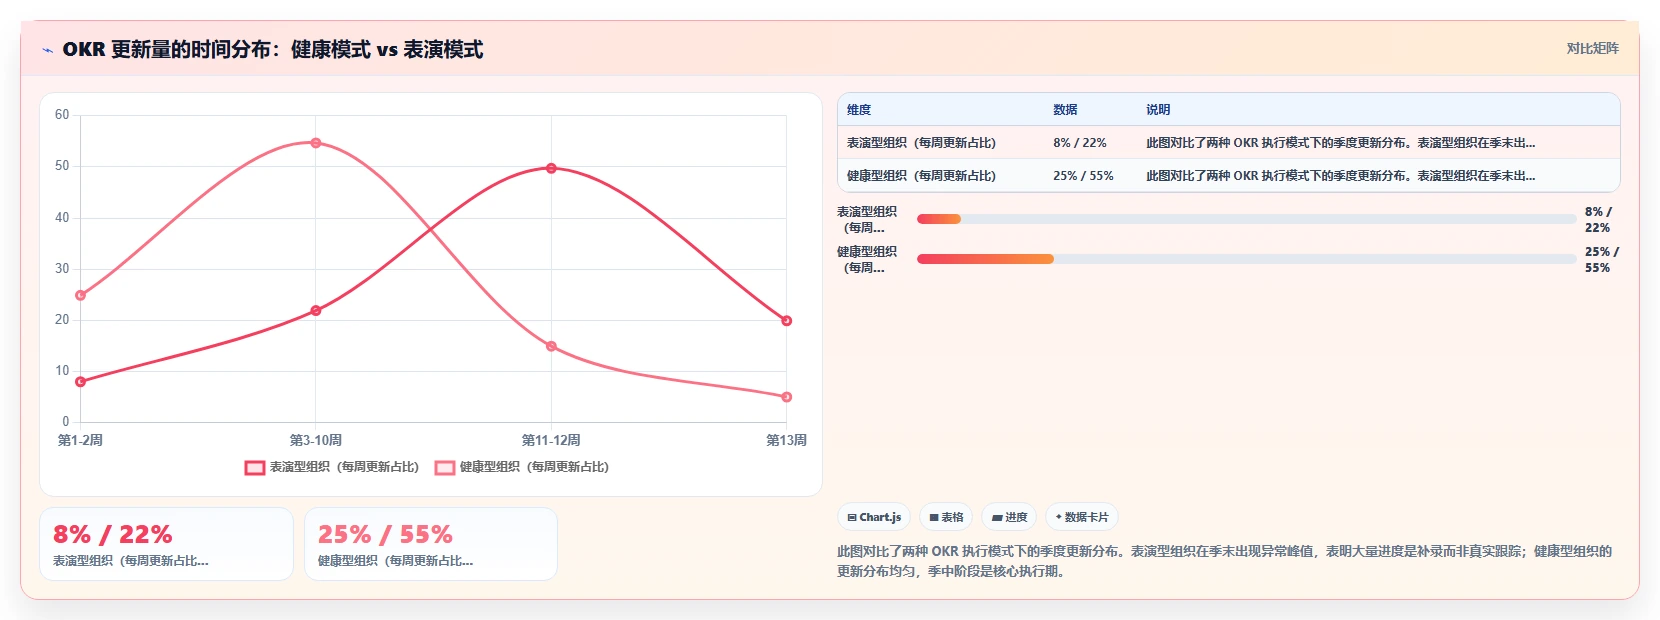1660x620 pixels.
Task: Toggle the 表演型组织 legend swatch
Action: pos(255,467)
